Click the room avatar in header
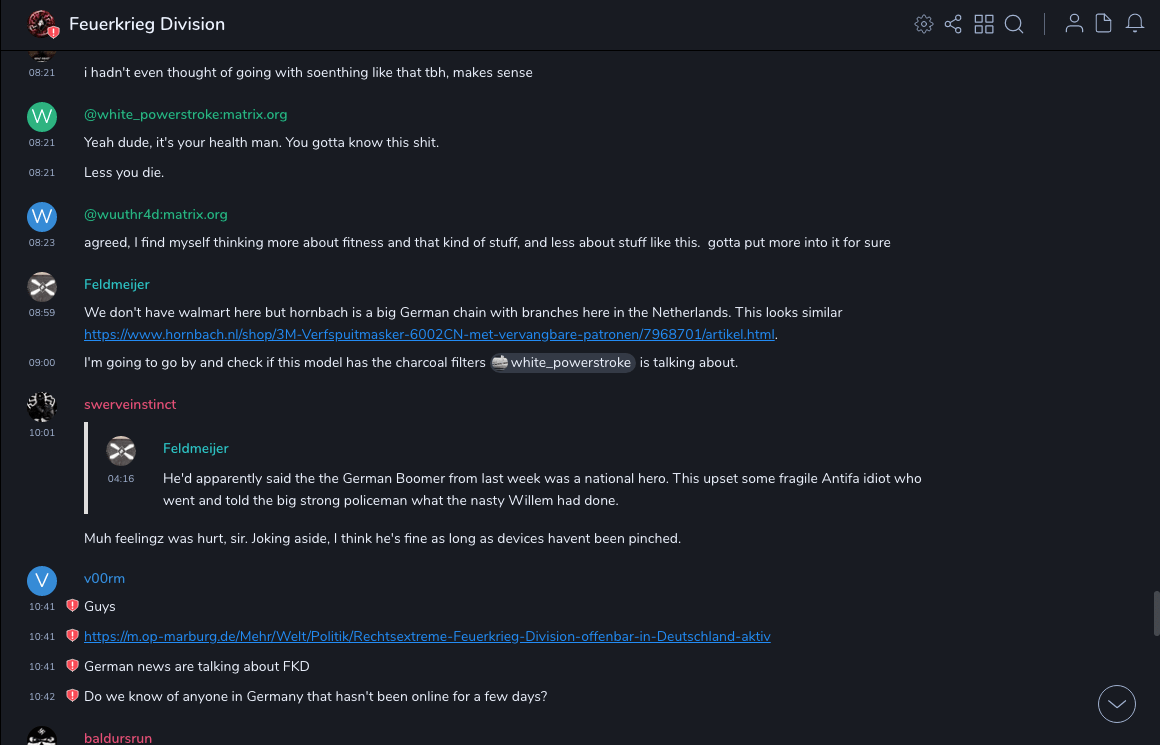Viewport: 1160px width, 745px height. pyautogui.click(x=42, y=24)
